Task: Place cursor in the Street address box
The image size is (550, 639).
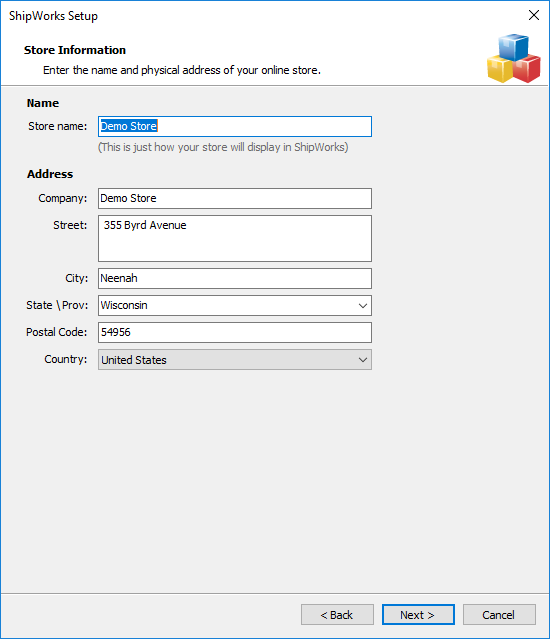Action: 235,238
